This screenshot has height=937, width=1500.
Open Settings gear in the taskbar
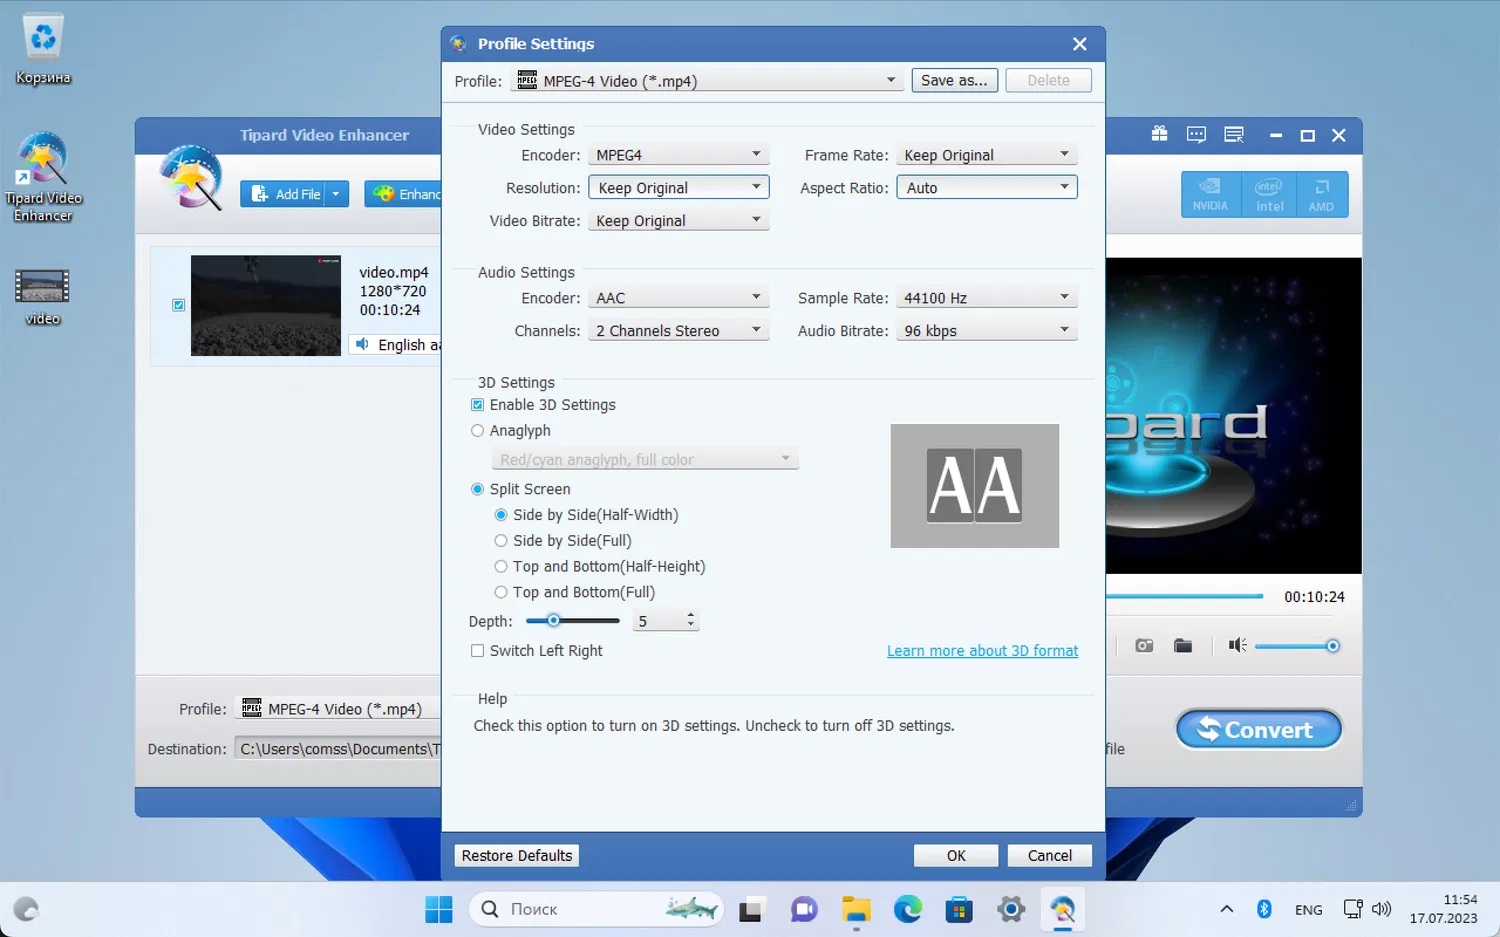point(1011,910)
